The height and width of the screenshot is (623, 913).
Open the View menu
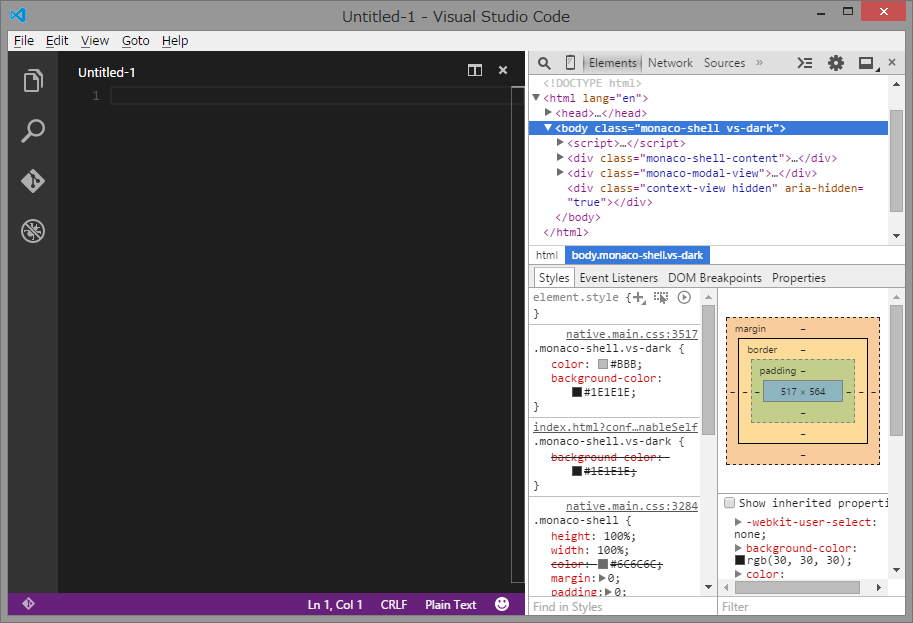[94, 41]
